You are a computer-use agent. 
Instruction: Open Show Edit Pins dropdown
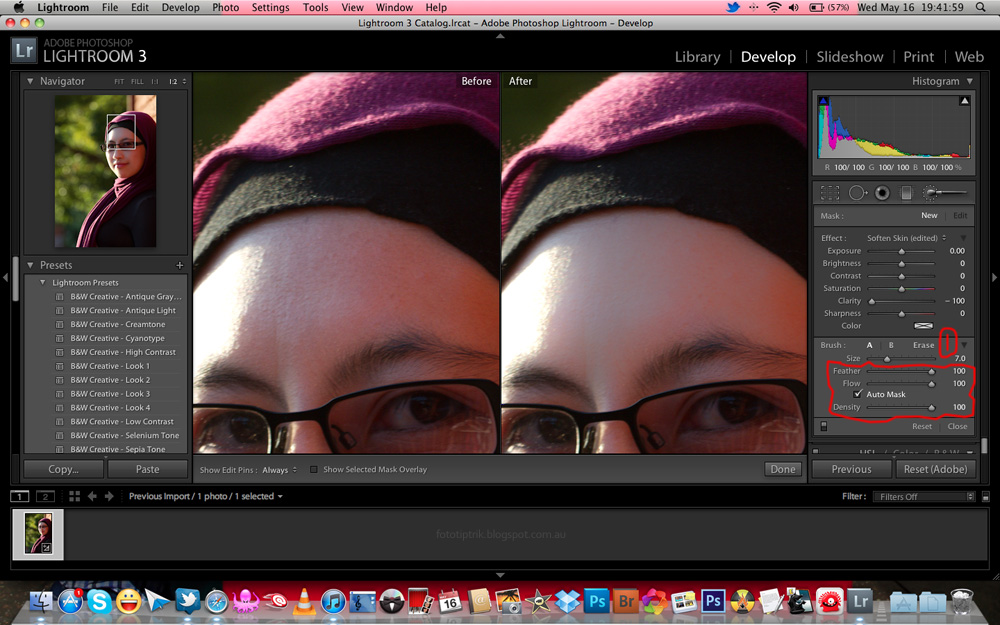click(x=279, y=470)
